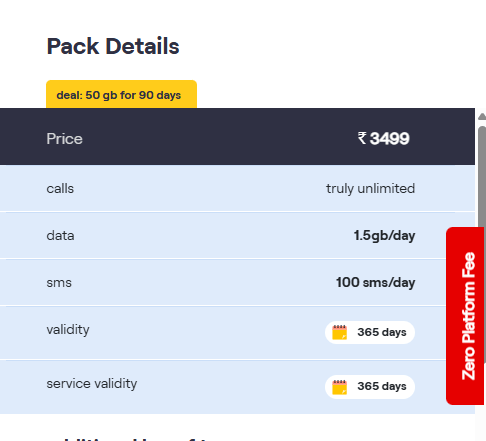Click the 3499 price value
Image resolution: width=486 pixels, height=441 pixels.
pyautogui.click(x=390, y=138)
